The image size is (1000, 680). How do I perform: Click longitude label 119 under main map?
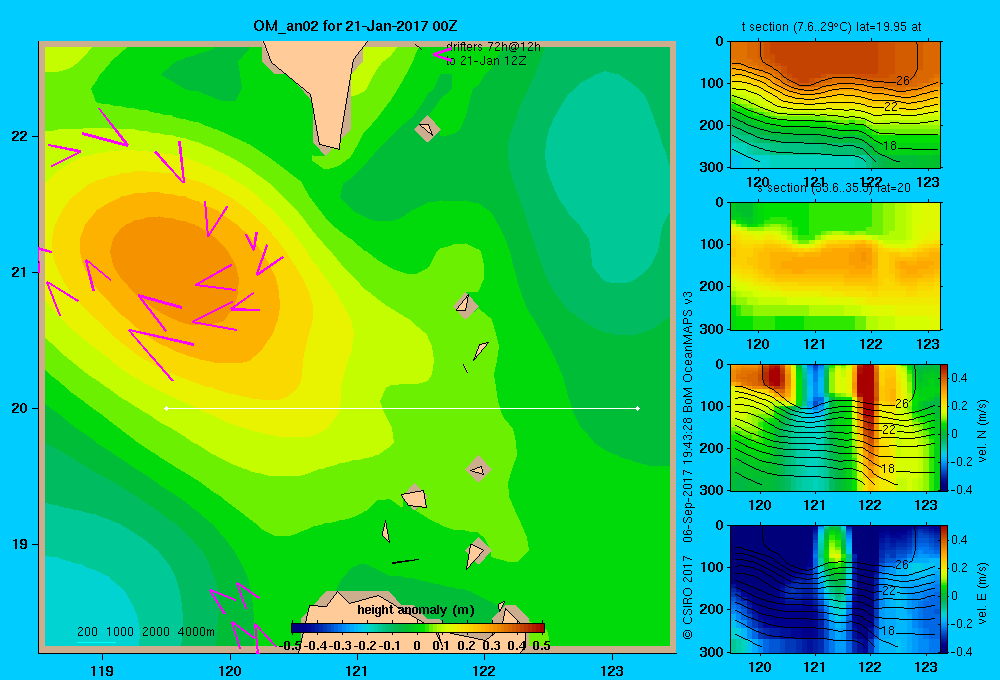(x=102, y=670)
